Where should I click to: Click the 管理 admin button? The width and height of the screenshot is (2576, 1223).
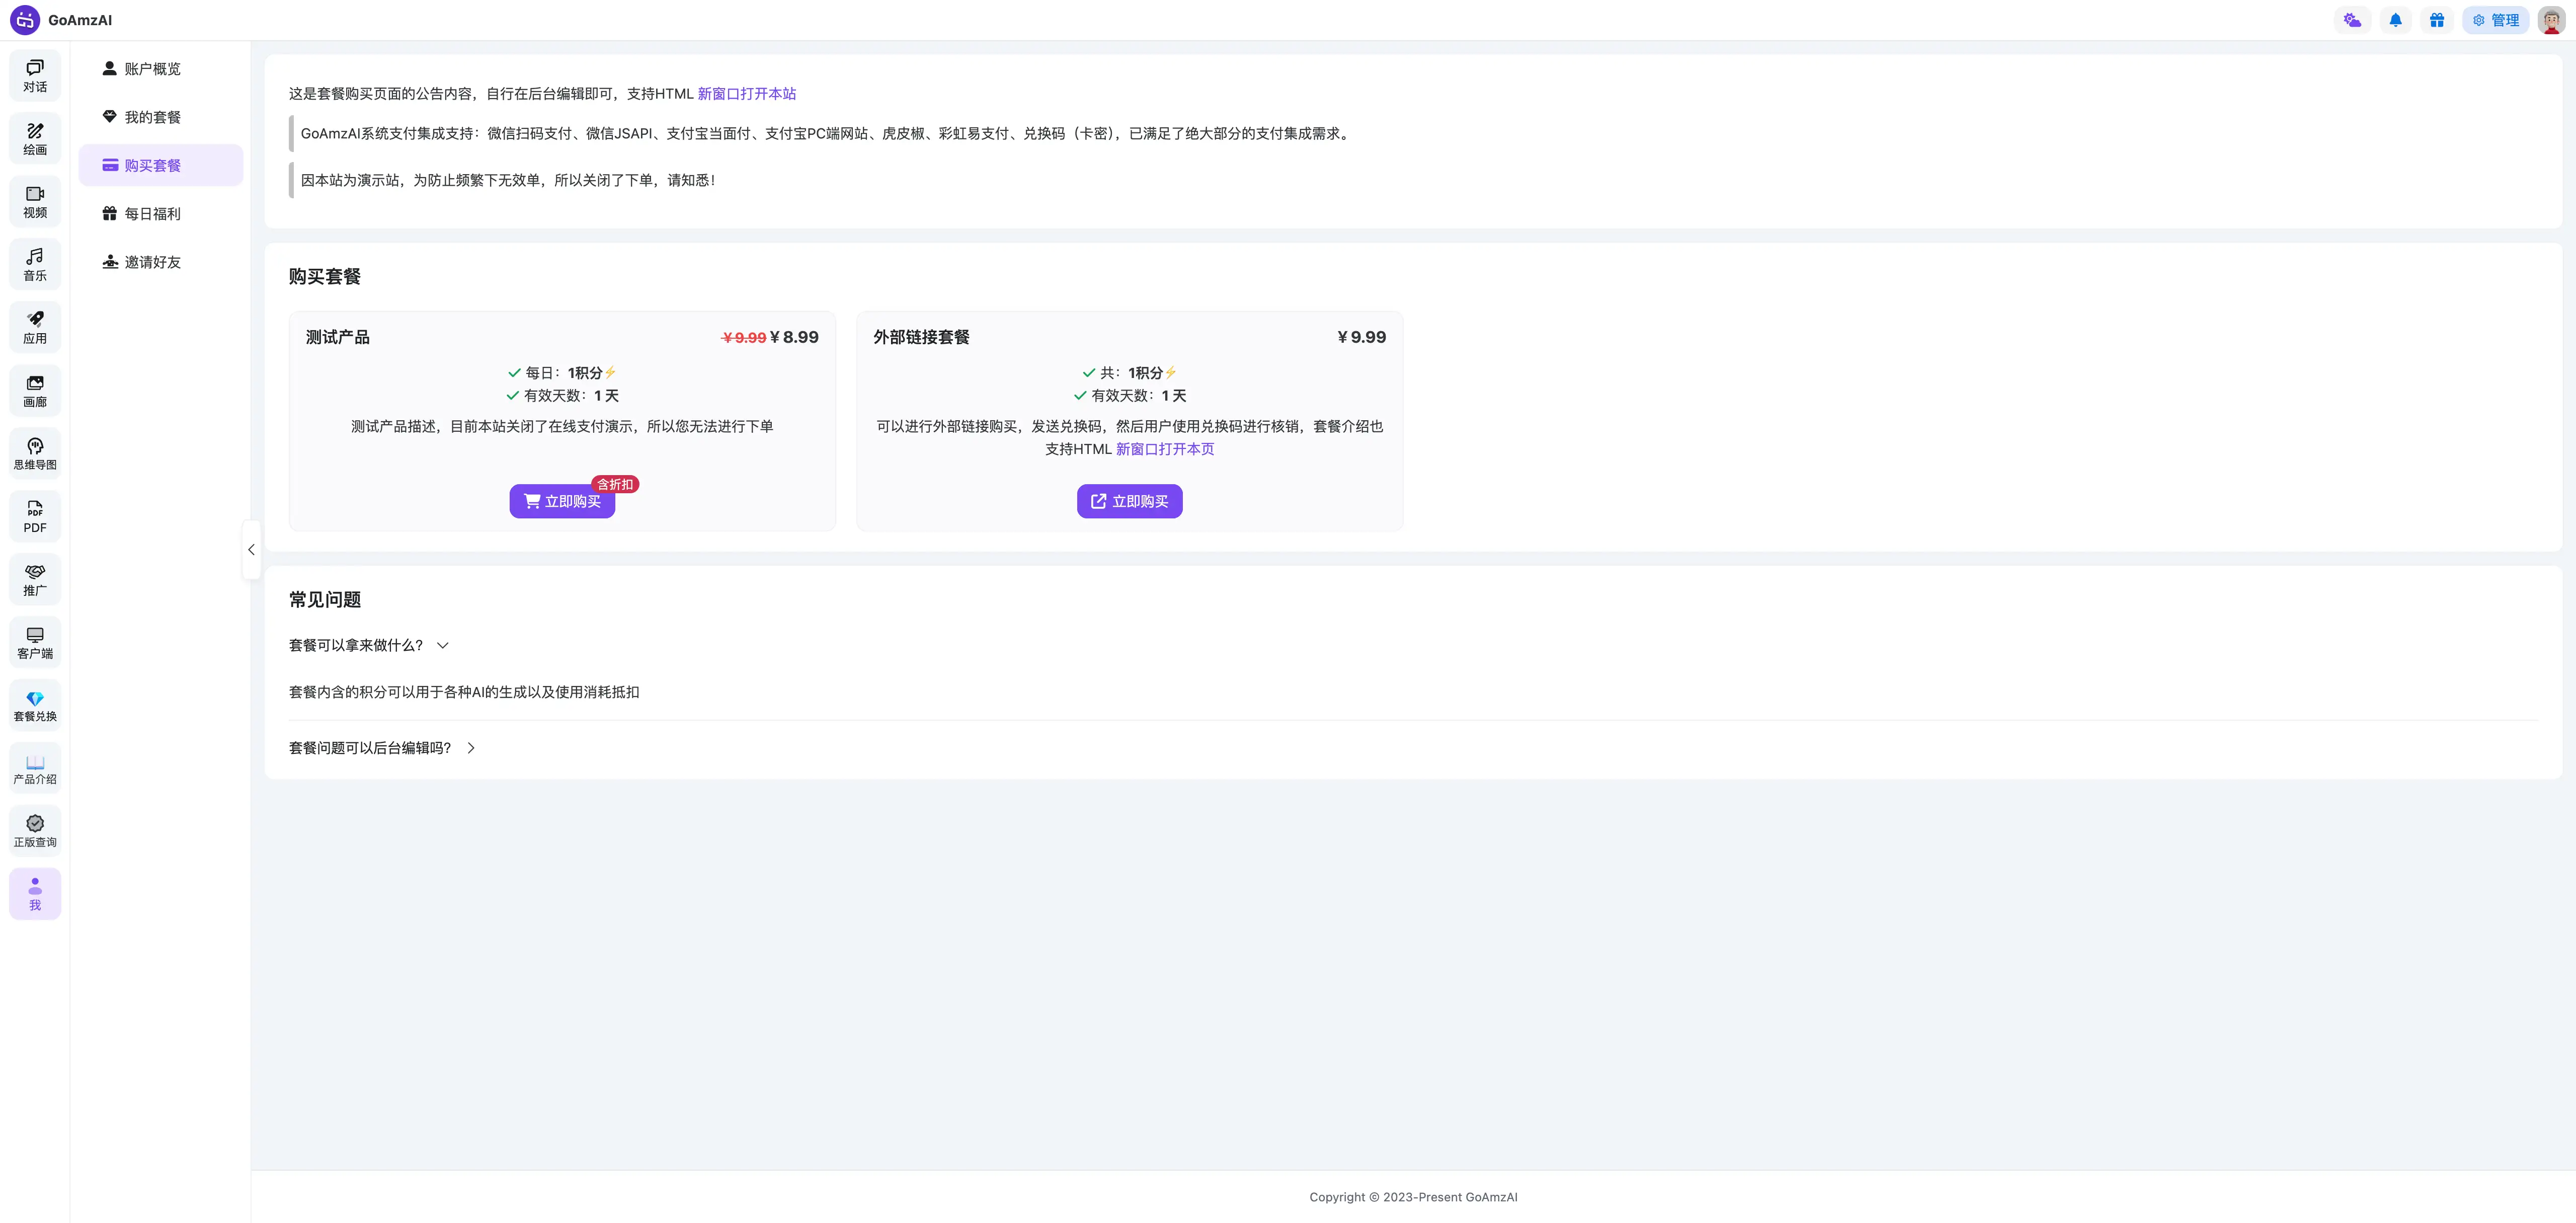coord(2495,20)
